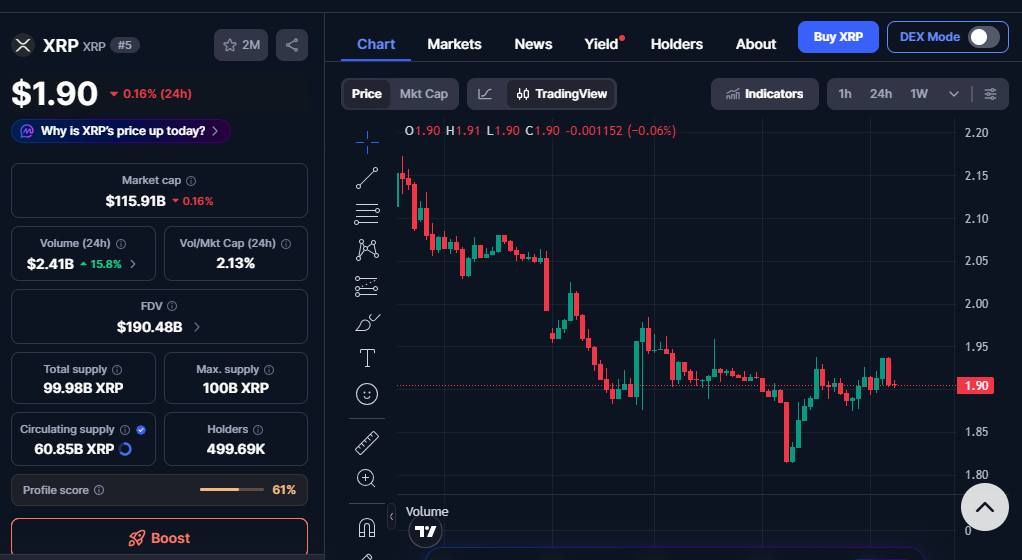Click the 99.98B XRP total supply value
This screenshot has height=560, width=1022.
click(x=83, y=388)
